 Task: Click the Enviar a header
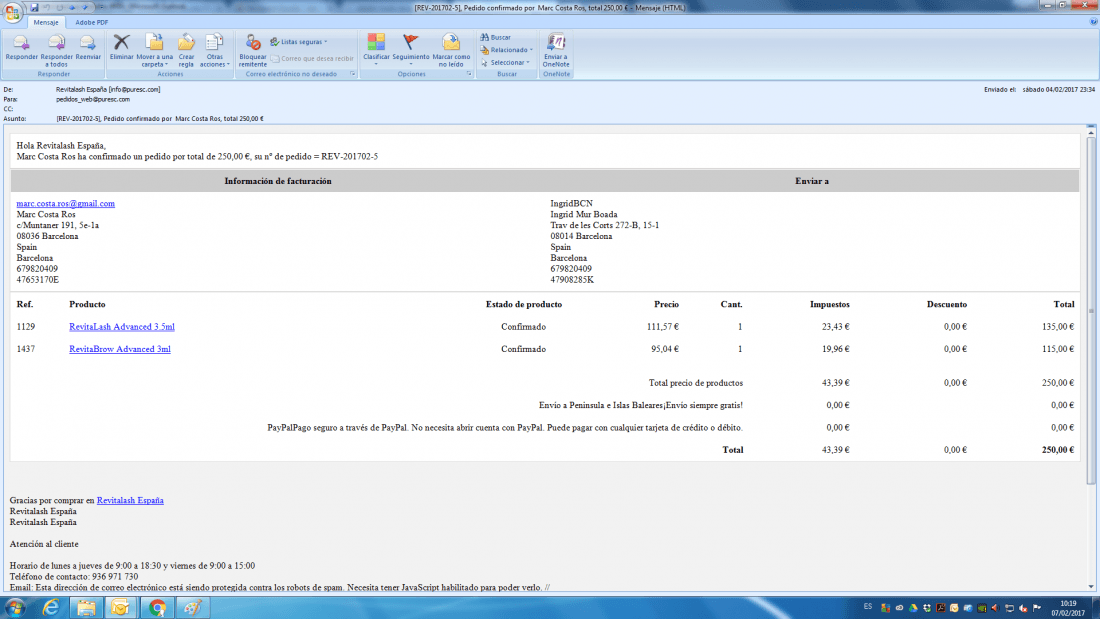812,181
